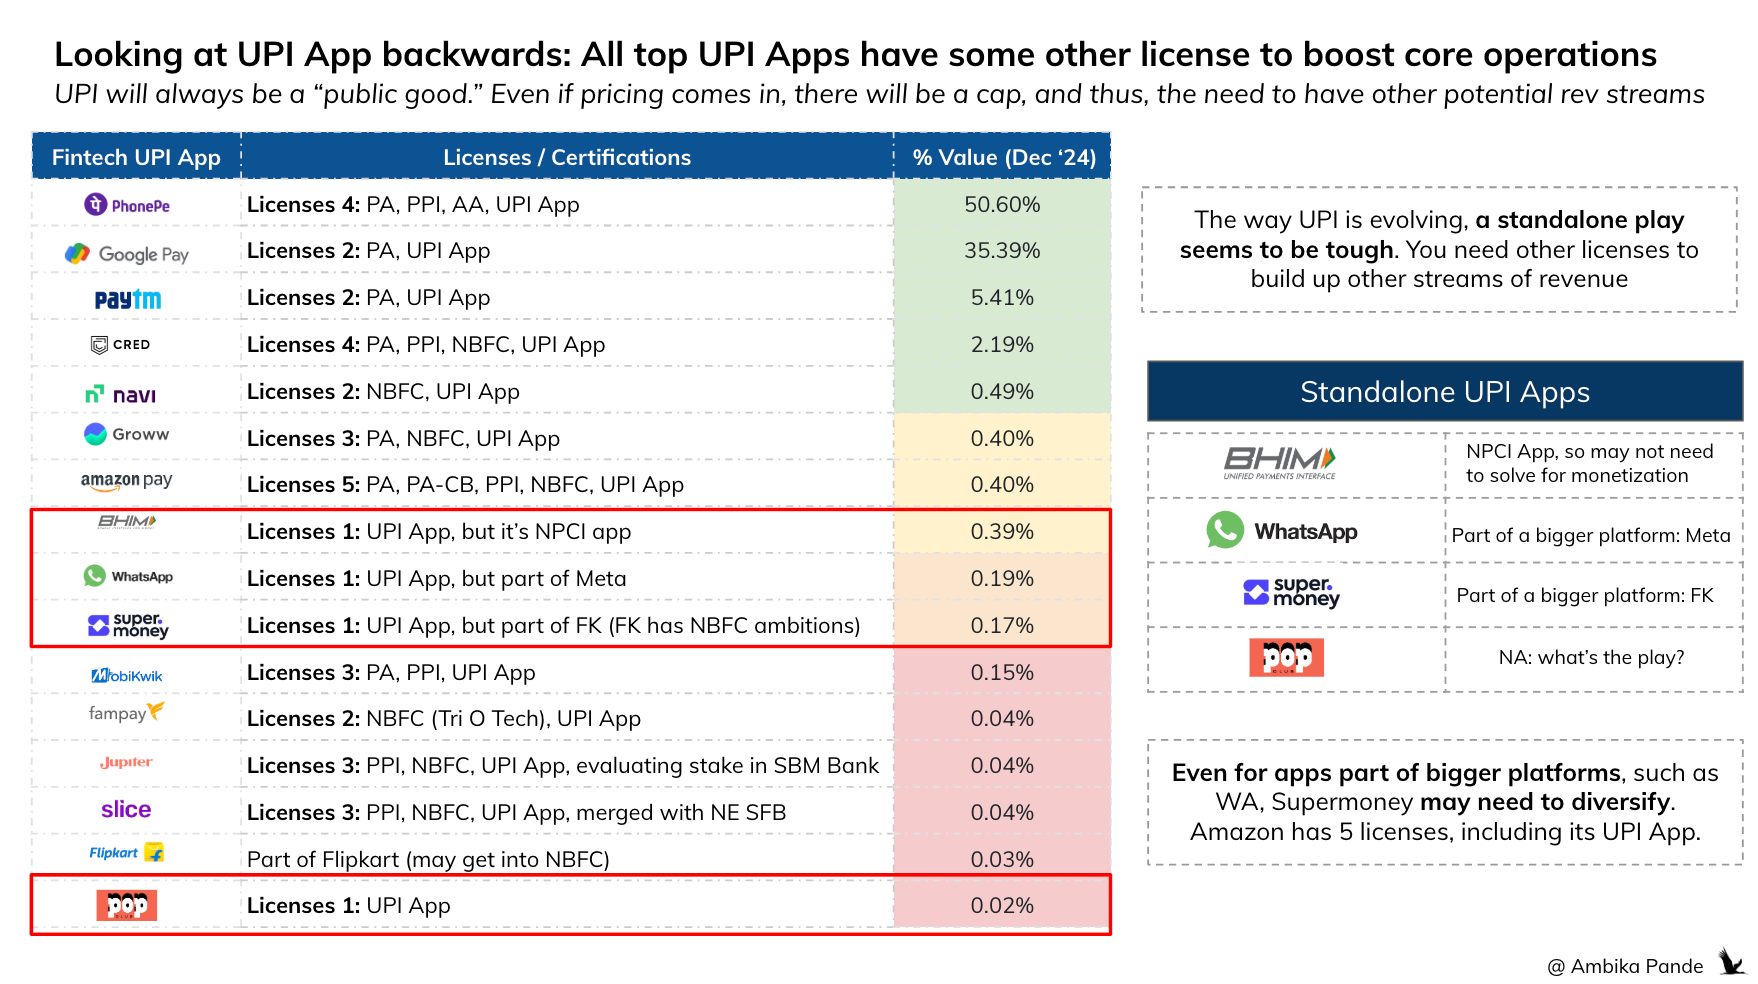
Task: Click the large BHIM logo under Standalone UPI Apps
Action: [x=1280, y=463]
